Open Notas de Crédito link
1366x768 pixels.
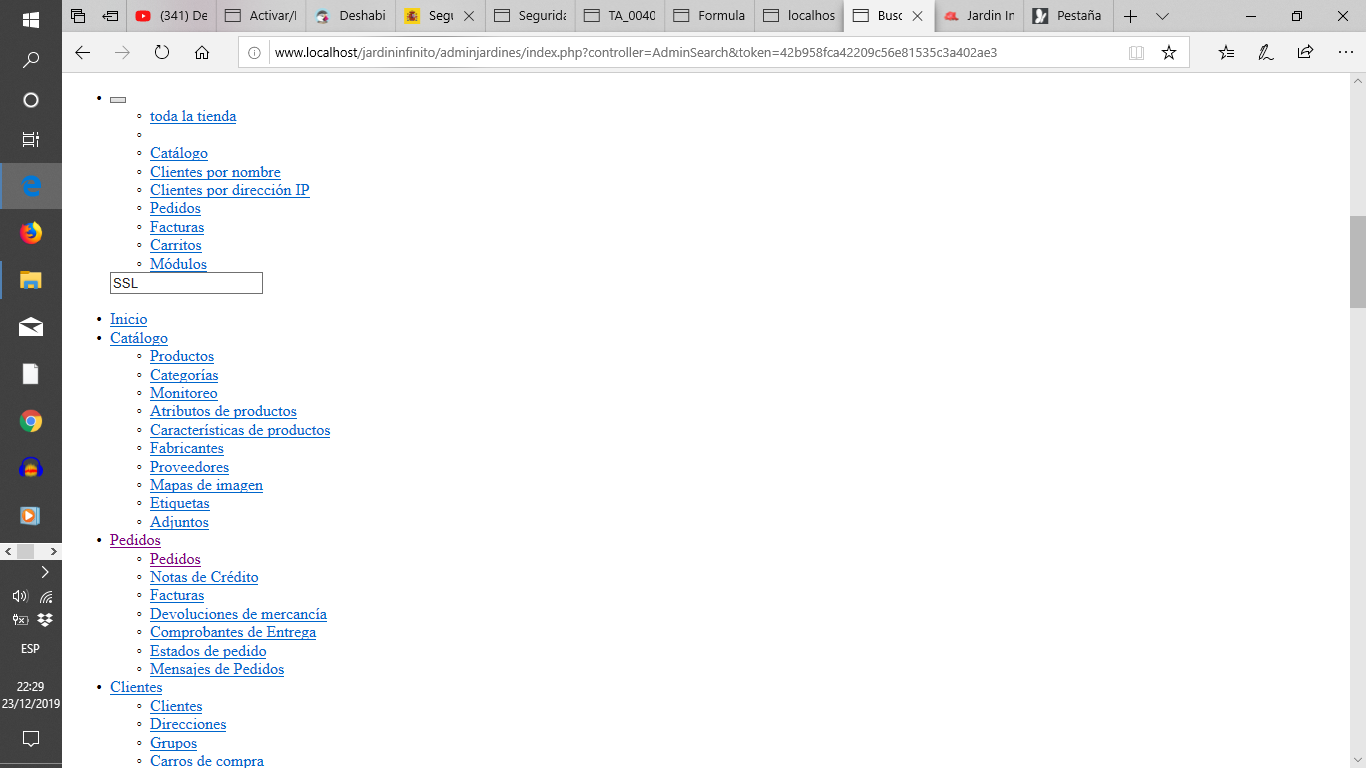(x=204, y=577)
